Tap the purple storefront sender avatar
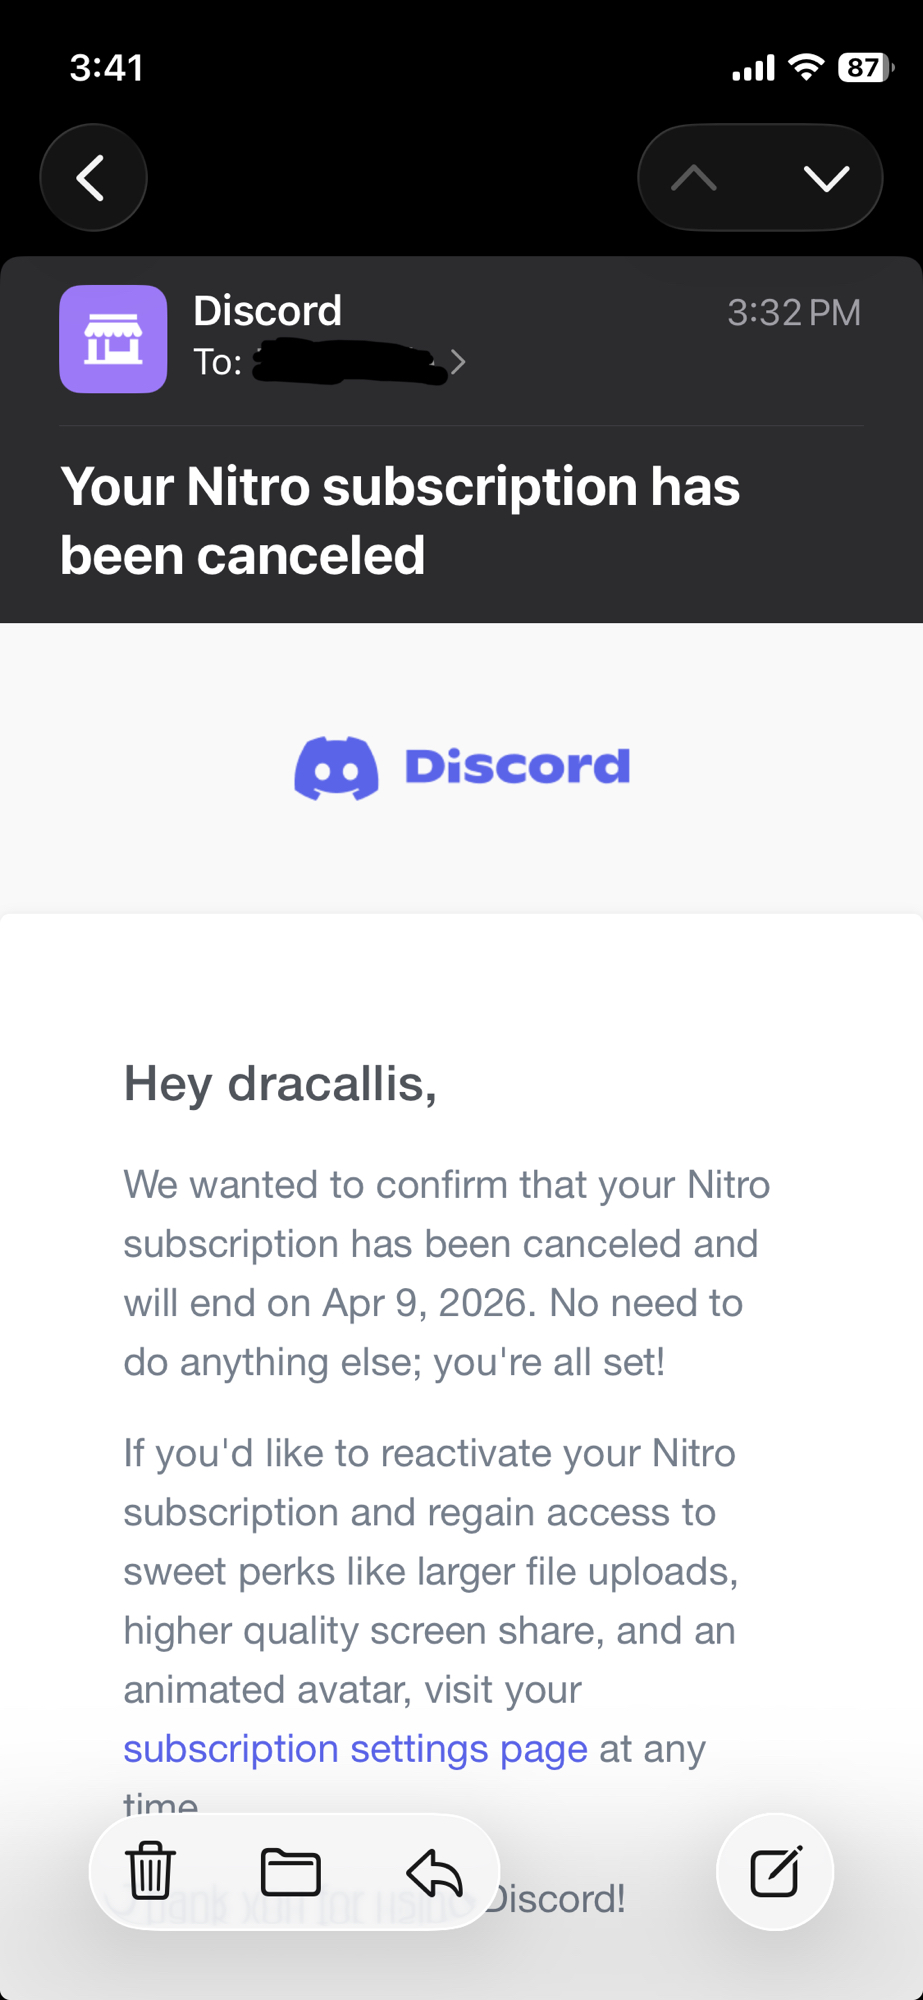Screen dimensions: 923x2000 [x=113, y=339]
